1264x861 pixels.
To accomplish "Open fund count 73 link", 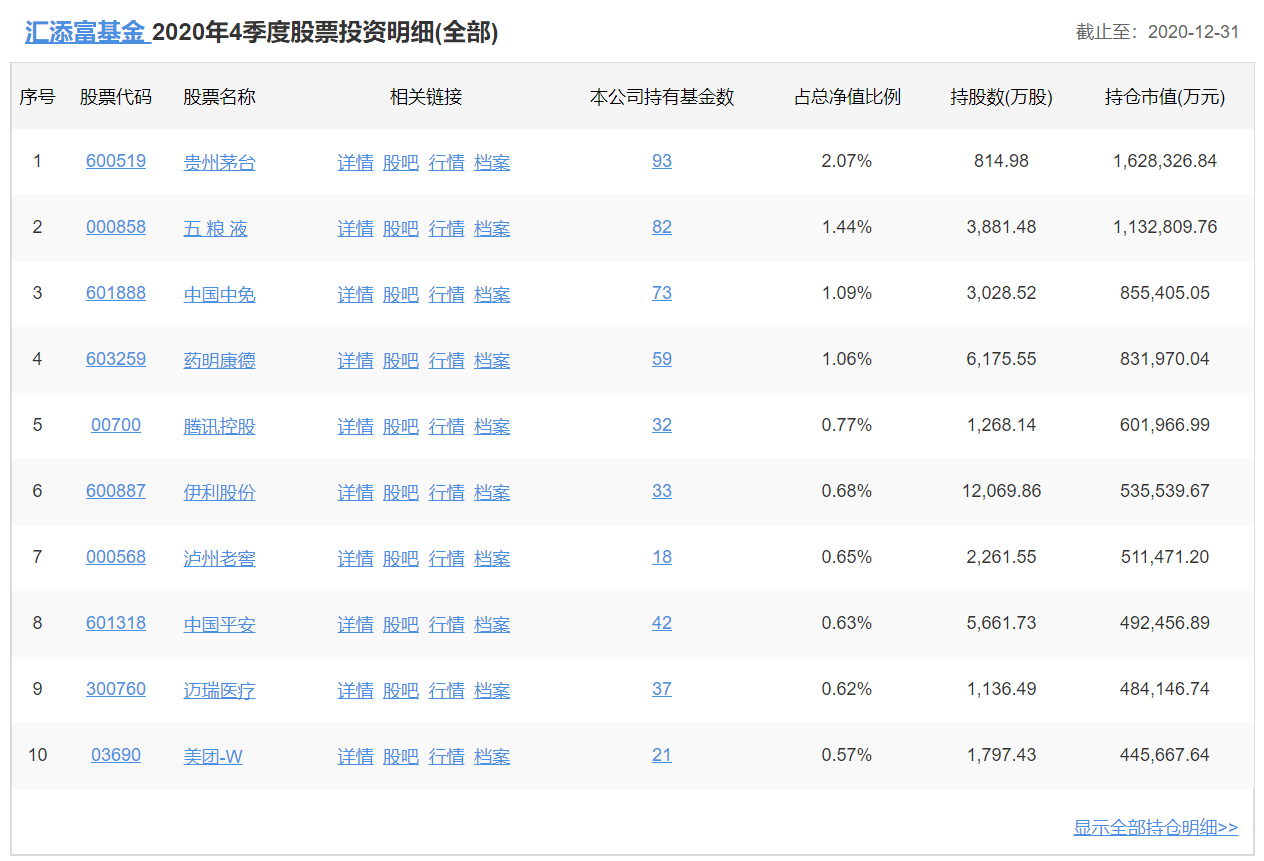I will click(662, 293).
